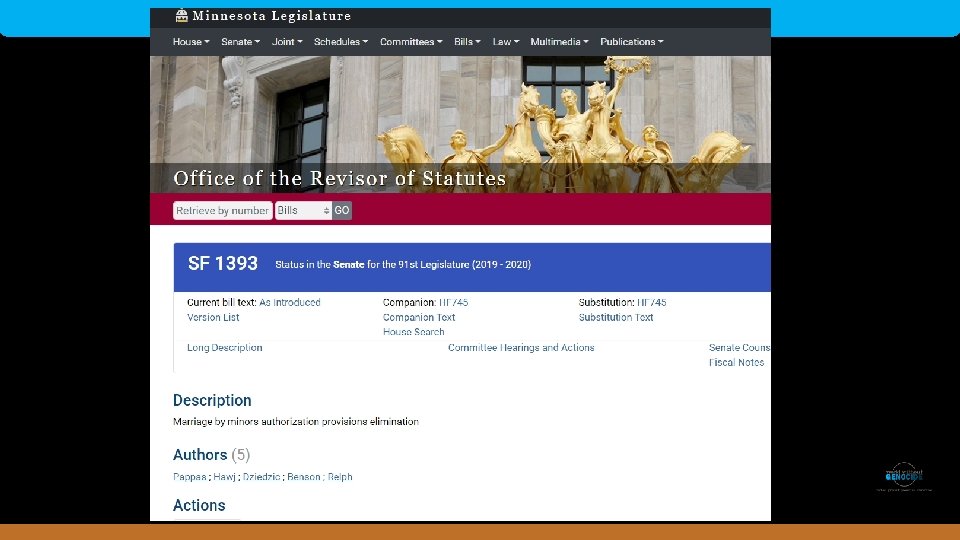The height and width of the screenshot is (540, 960).
Task: Open Substitution HF745 link
Action: click(651, 302)
